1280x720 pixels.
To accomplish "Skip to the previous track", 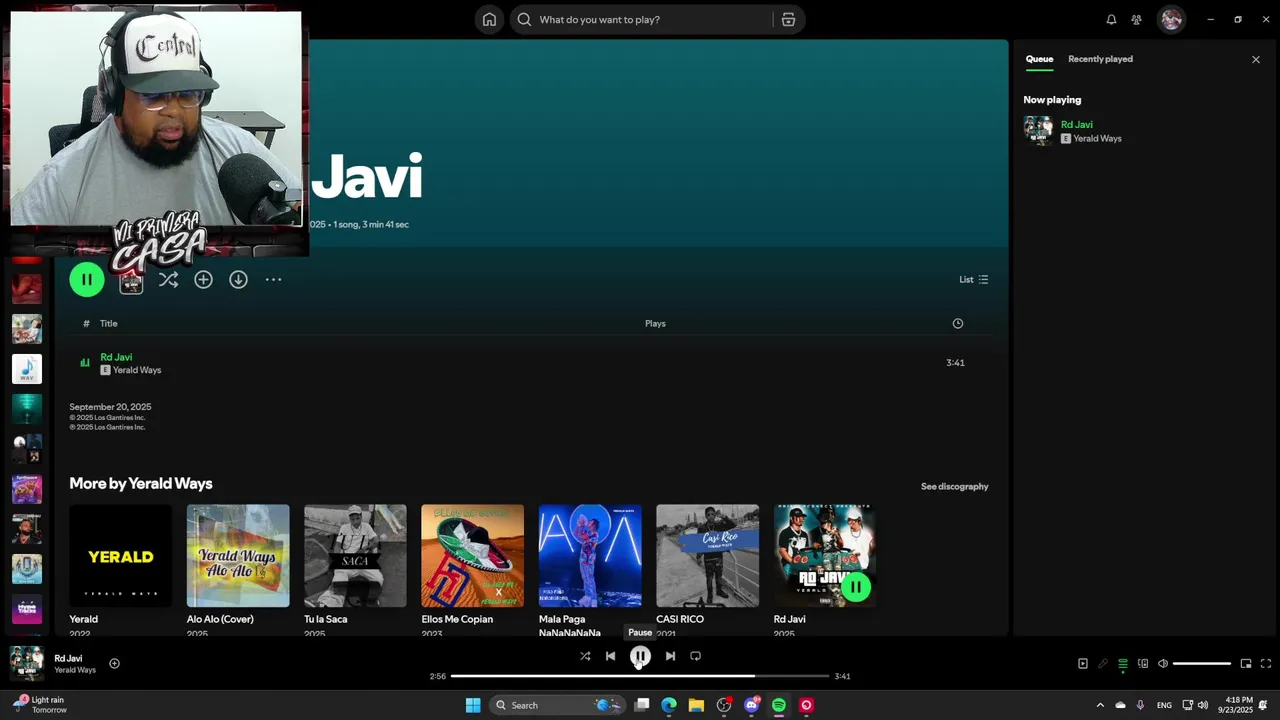I will click(610, 656).
